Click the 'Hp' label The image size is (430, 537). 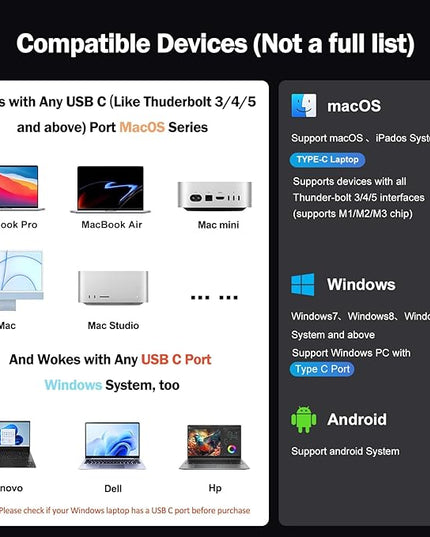pyautogui.click(x=215, y=488)
